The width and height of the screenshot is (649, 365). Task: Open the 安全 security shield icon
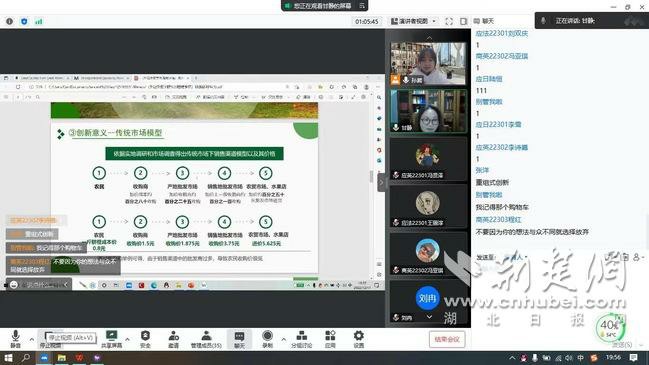coord(145,339)
